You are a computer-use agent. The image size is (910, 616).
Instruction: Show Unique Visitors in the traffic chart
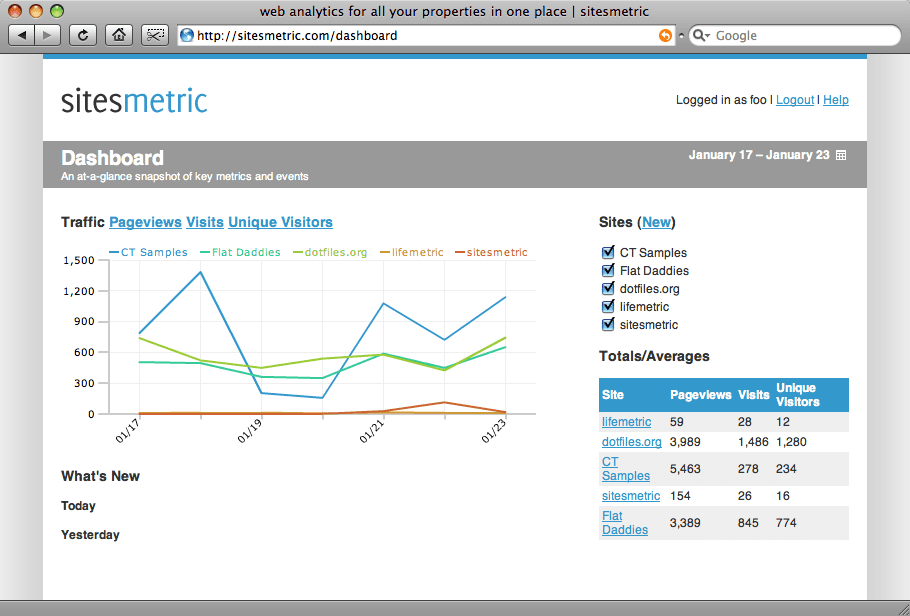[x=280, y=222]
